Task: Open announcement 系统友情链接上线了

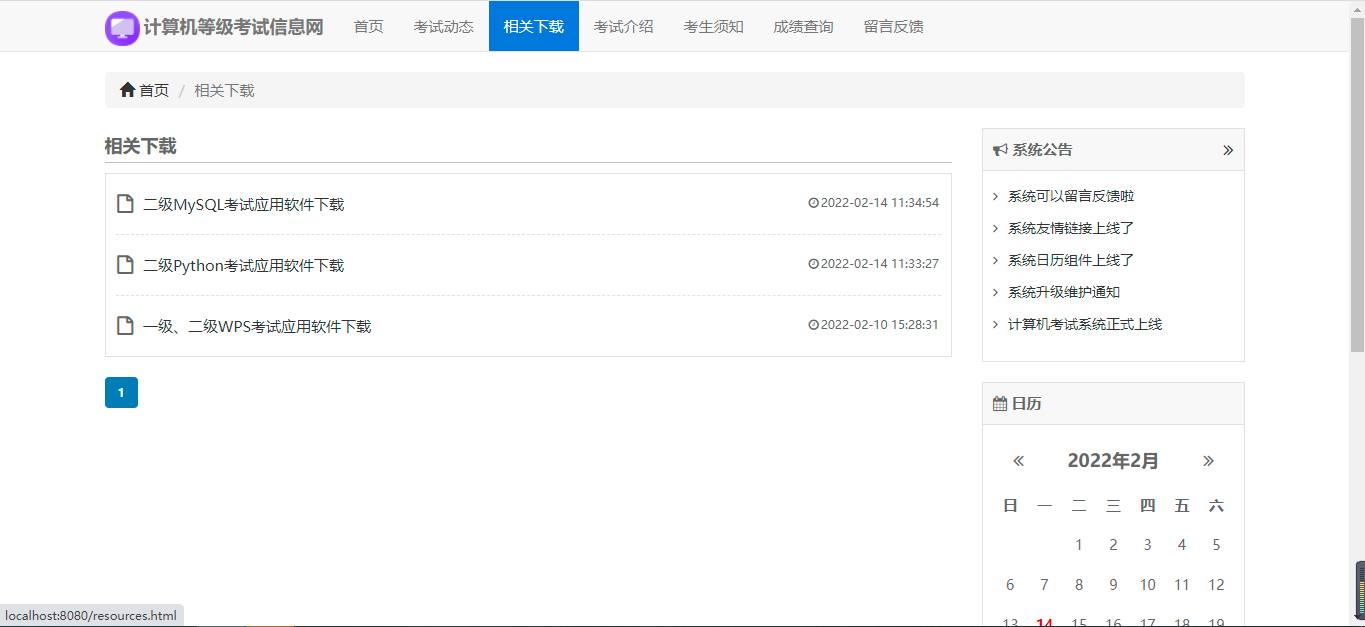Action: coord(1071,228)
